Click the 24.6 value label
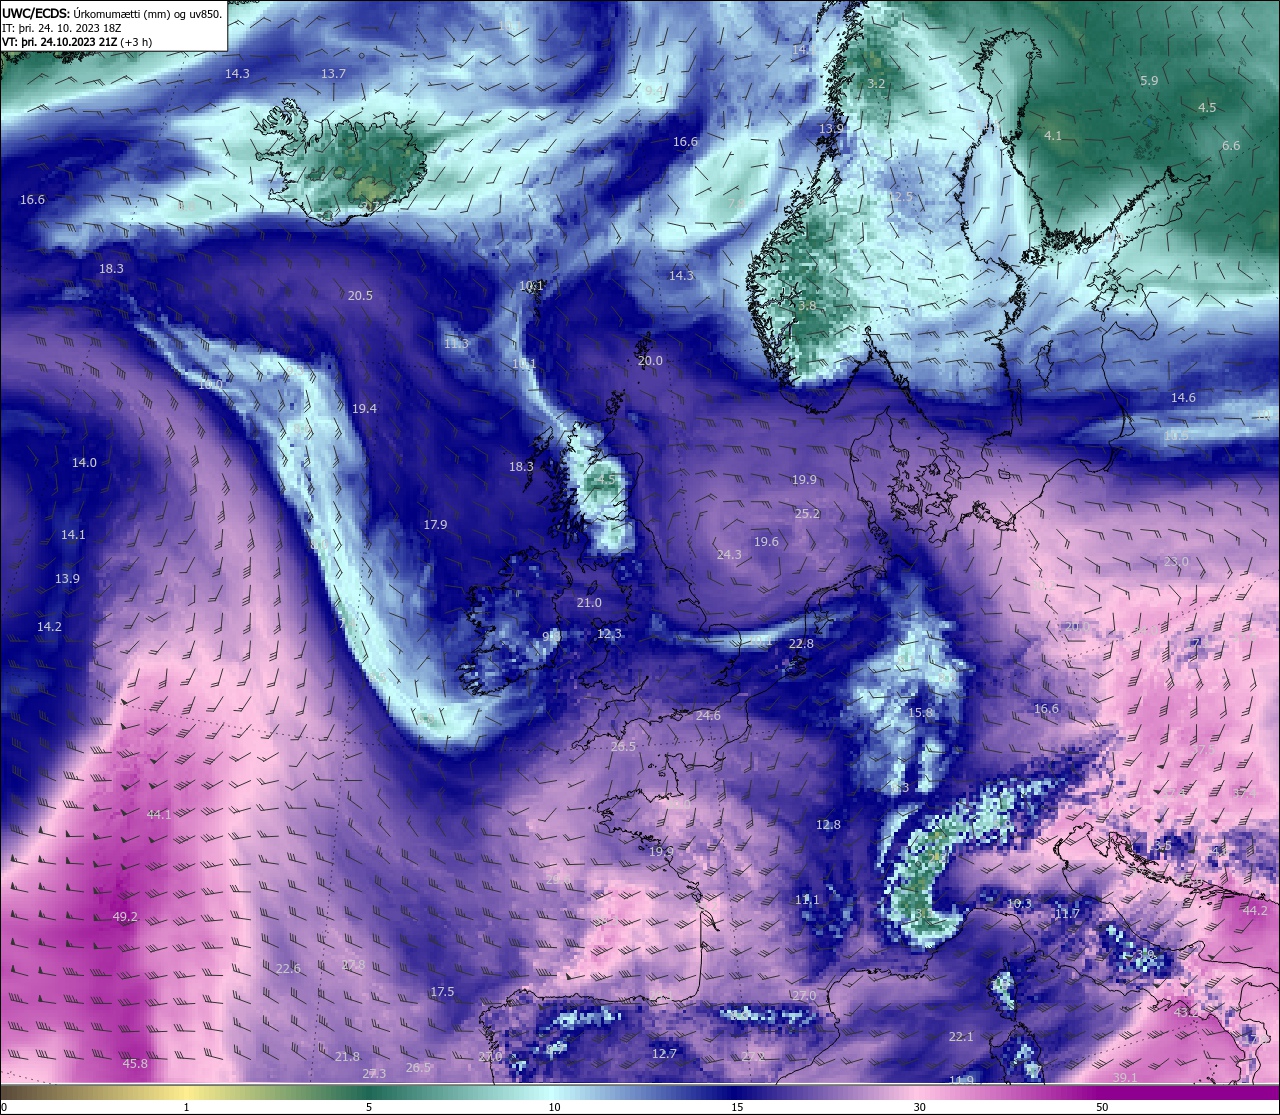 coord(708,716)
